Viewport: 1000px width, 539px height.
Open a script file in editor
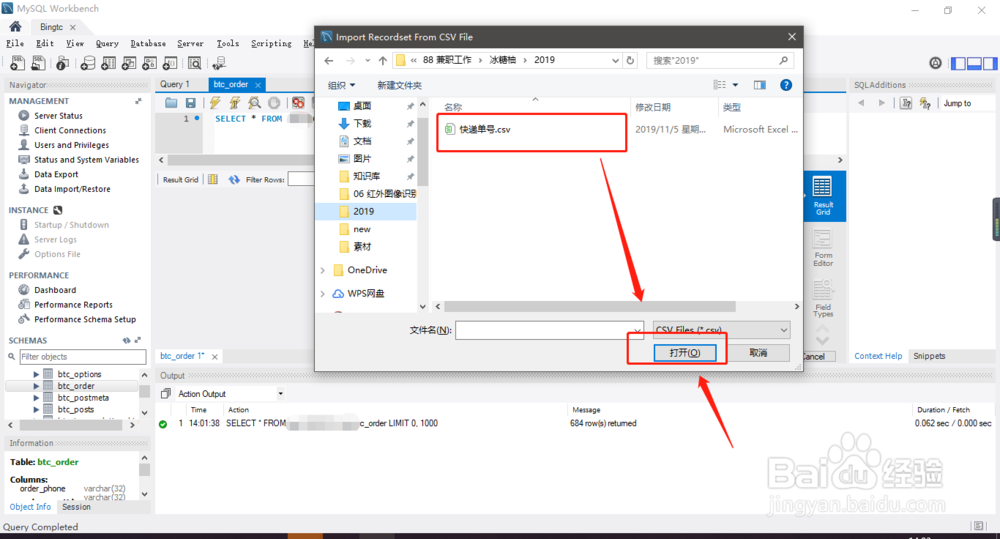click(x=171, y=103)
